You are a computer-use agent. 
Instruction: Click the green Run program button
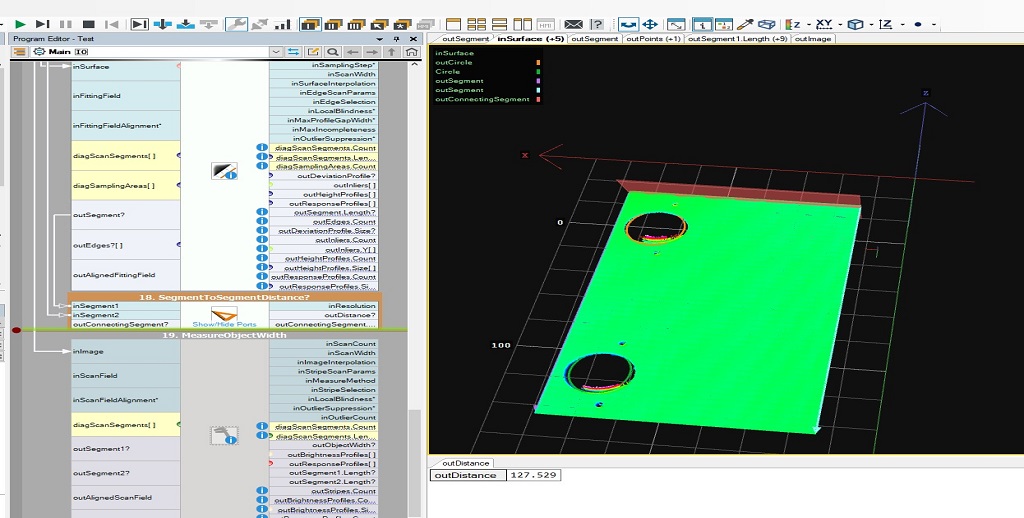click(20, 24)
